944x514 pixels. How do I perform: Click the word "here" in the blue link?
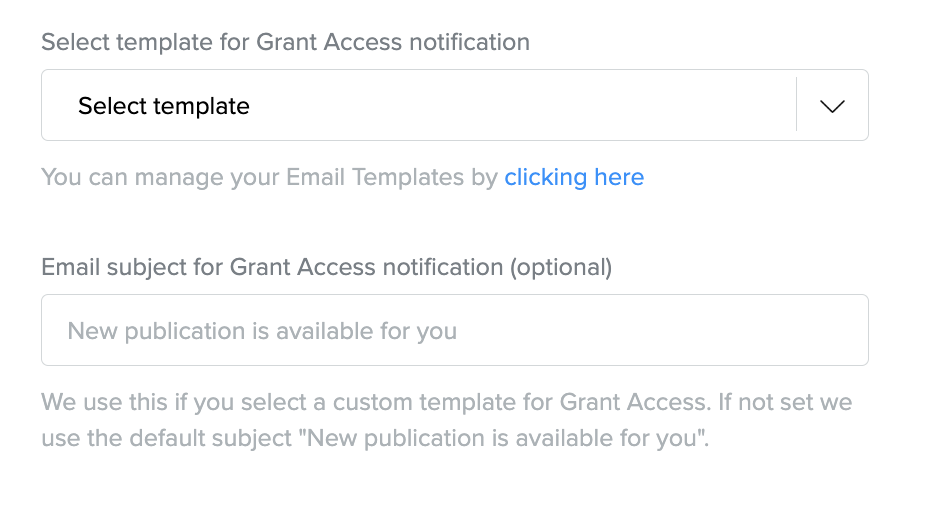point(619,177)
